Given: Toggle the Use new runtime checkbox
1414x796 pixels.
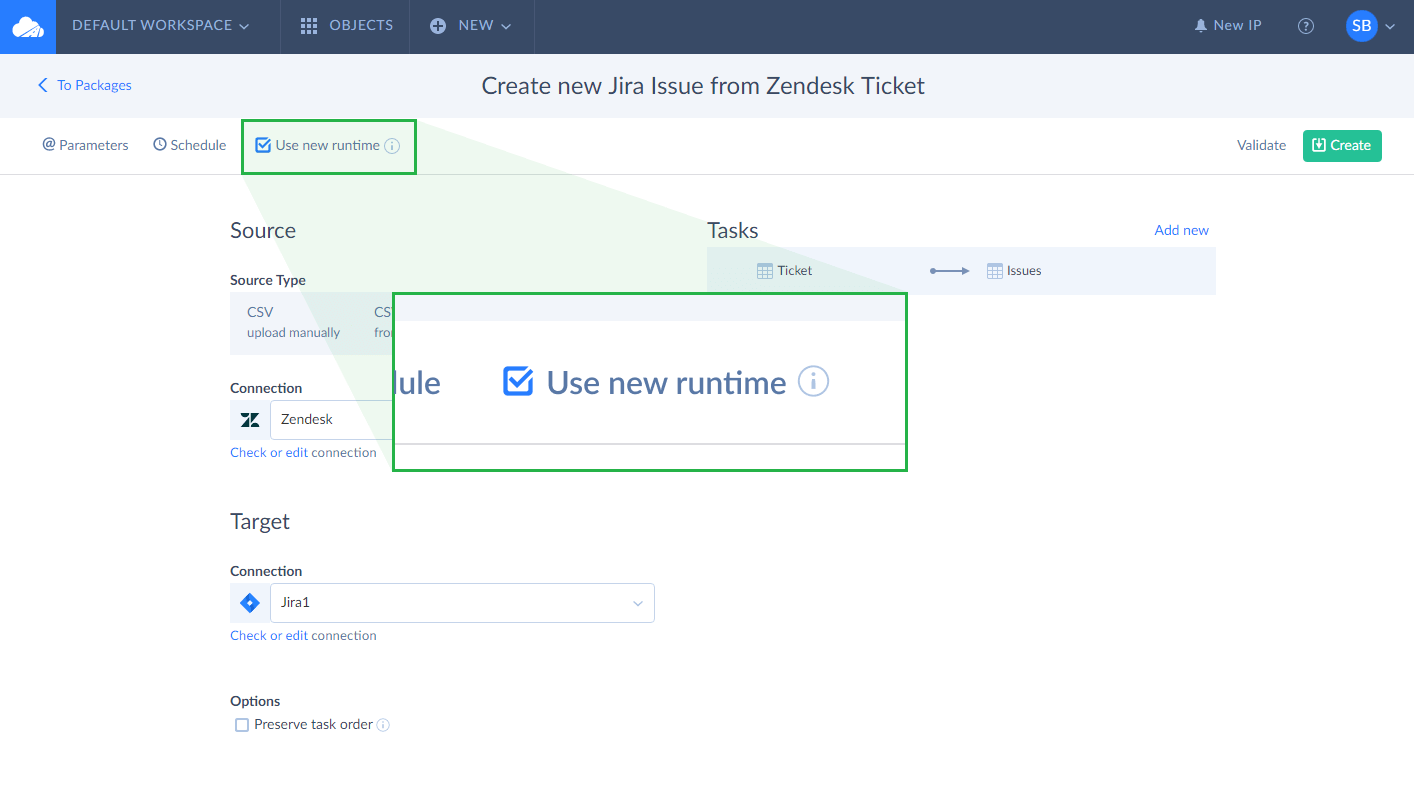Looking at the screenshot, I should (x=263, y=145).
